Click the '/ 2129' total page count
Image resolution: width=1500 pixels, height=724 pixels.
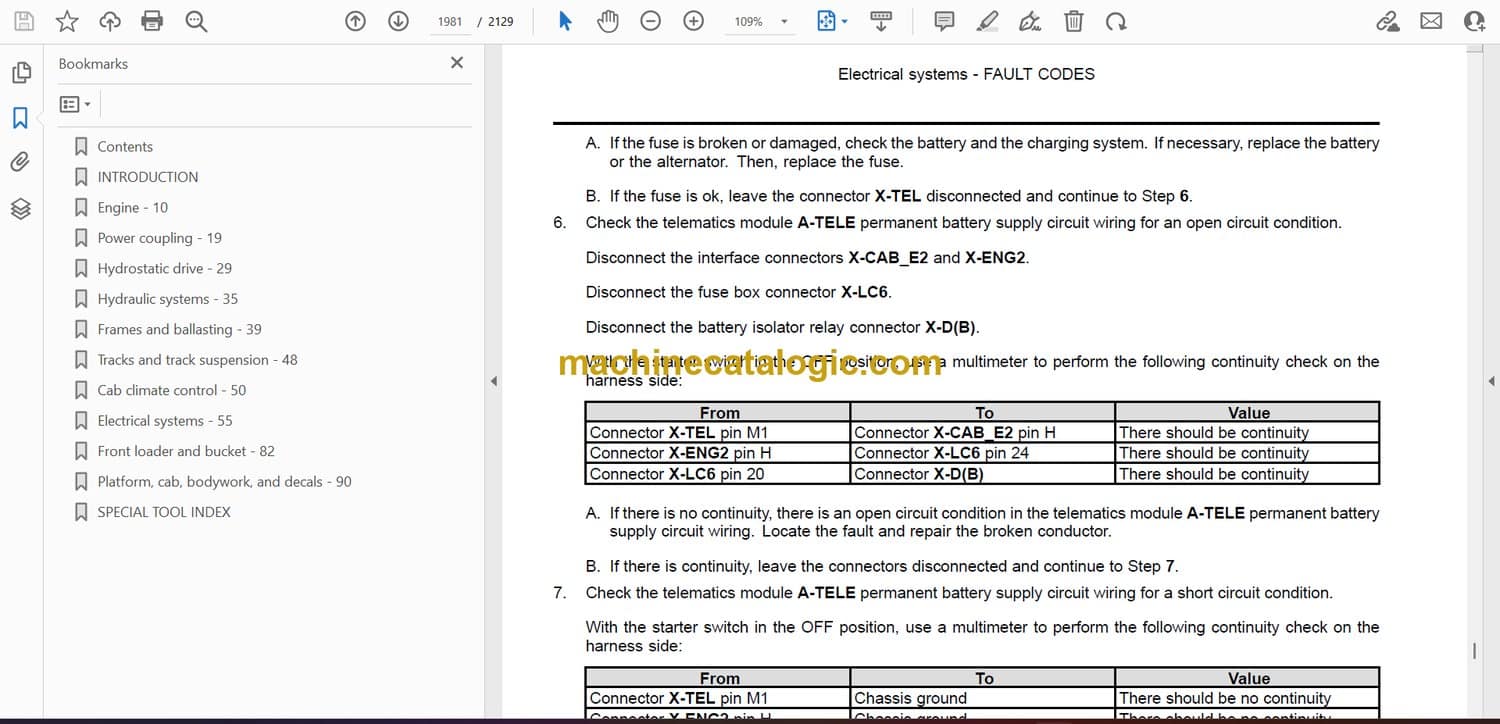(496, 21)
